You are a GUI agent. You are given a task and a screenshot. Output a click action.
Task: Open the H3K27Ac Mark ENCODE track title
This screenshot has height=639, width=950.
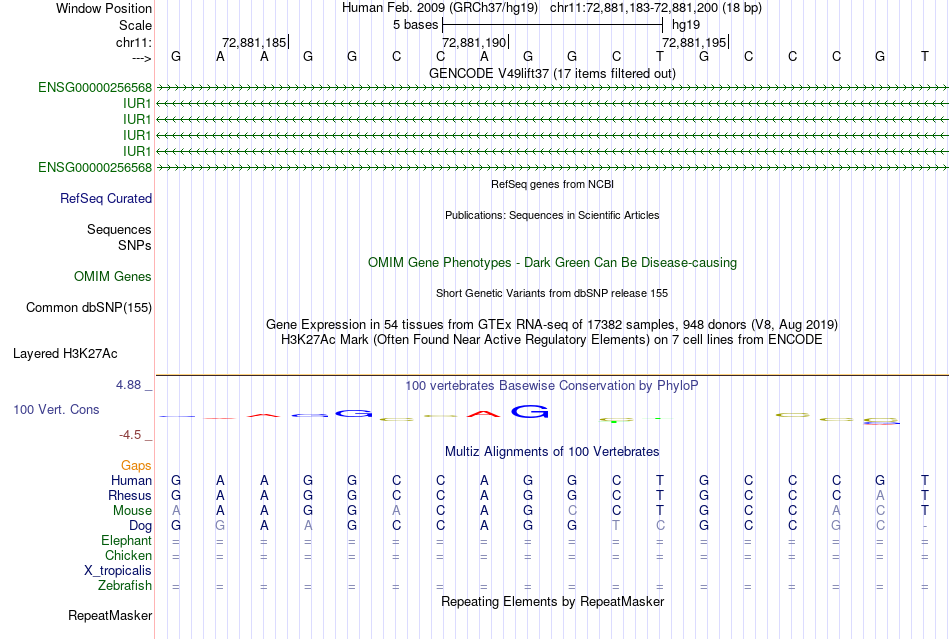[x=552, y=339]
